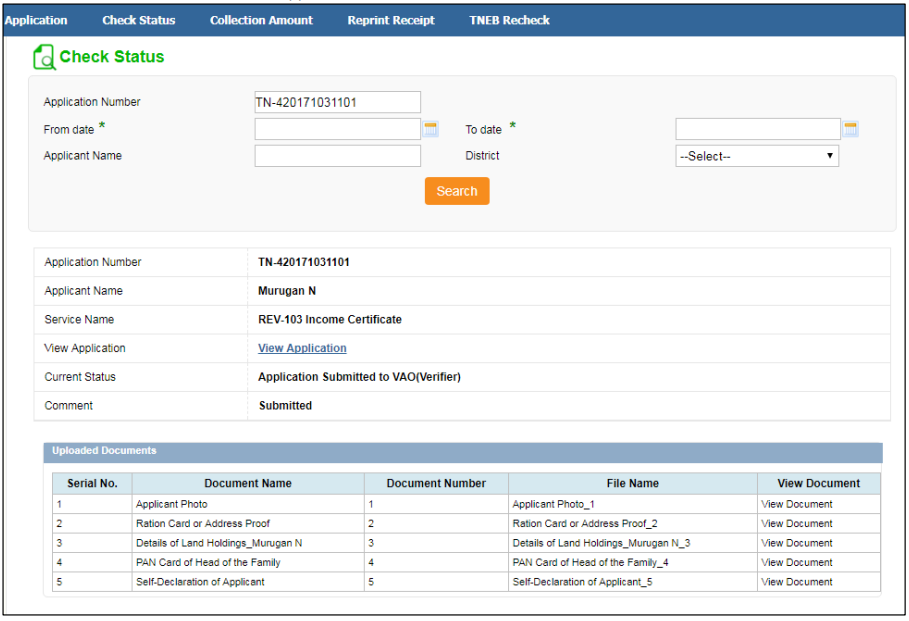Click the Check Status page heading
Viewport: 909px width, 621px height.
click(112, 56)
